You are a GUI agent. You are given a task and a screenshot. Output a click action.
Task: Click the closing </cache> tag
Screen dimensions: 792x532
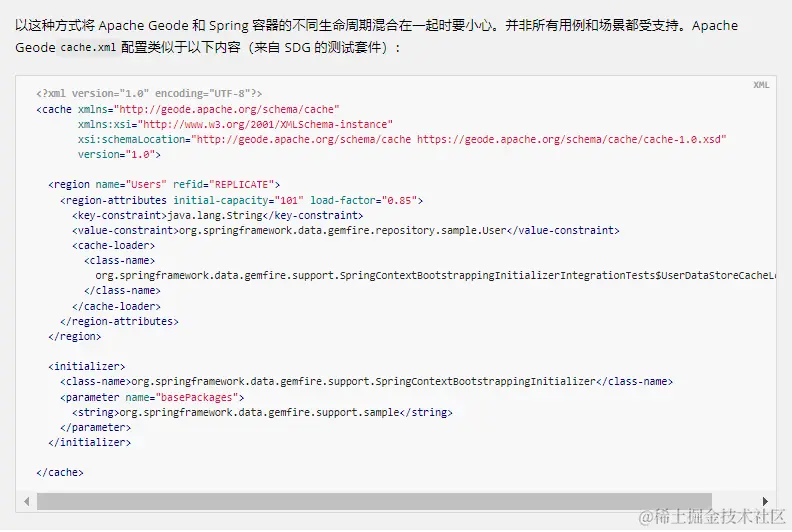click(60, 472)
